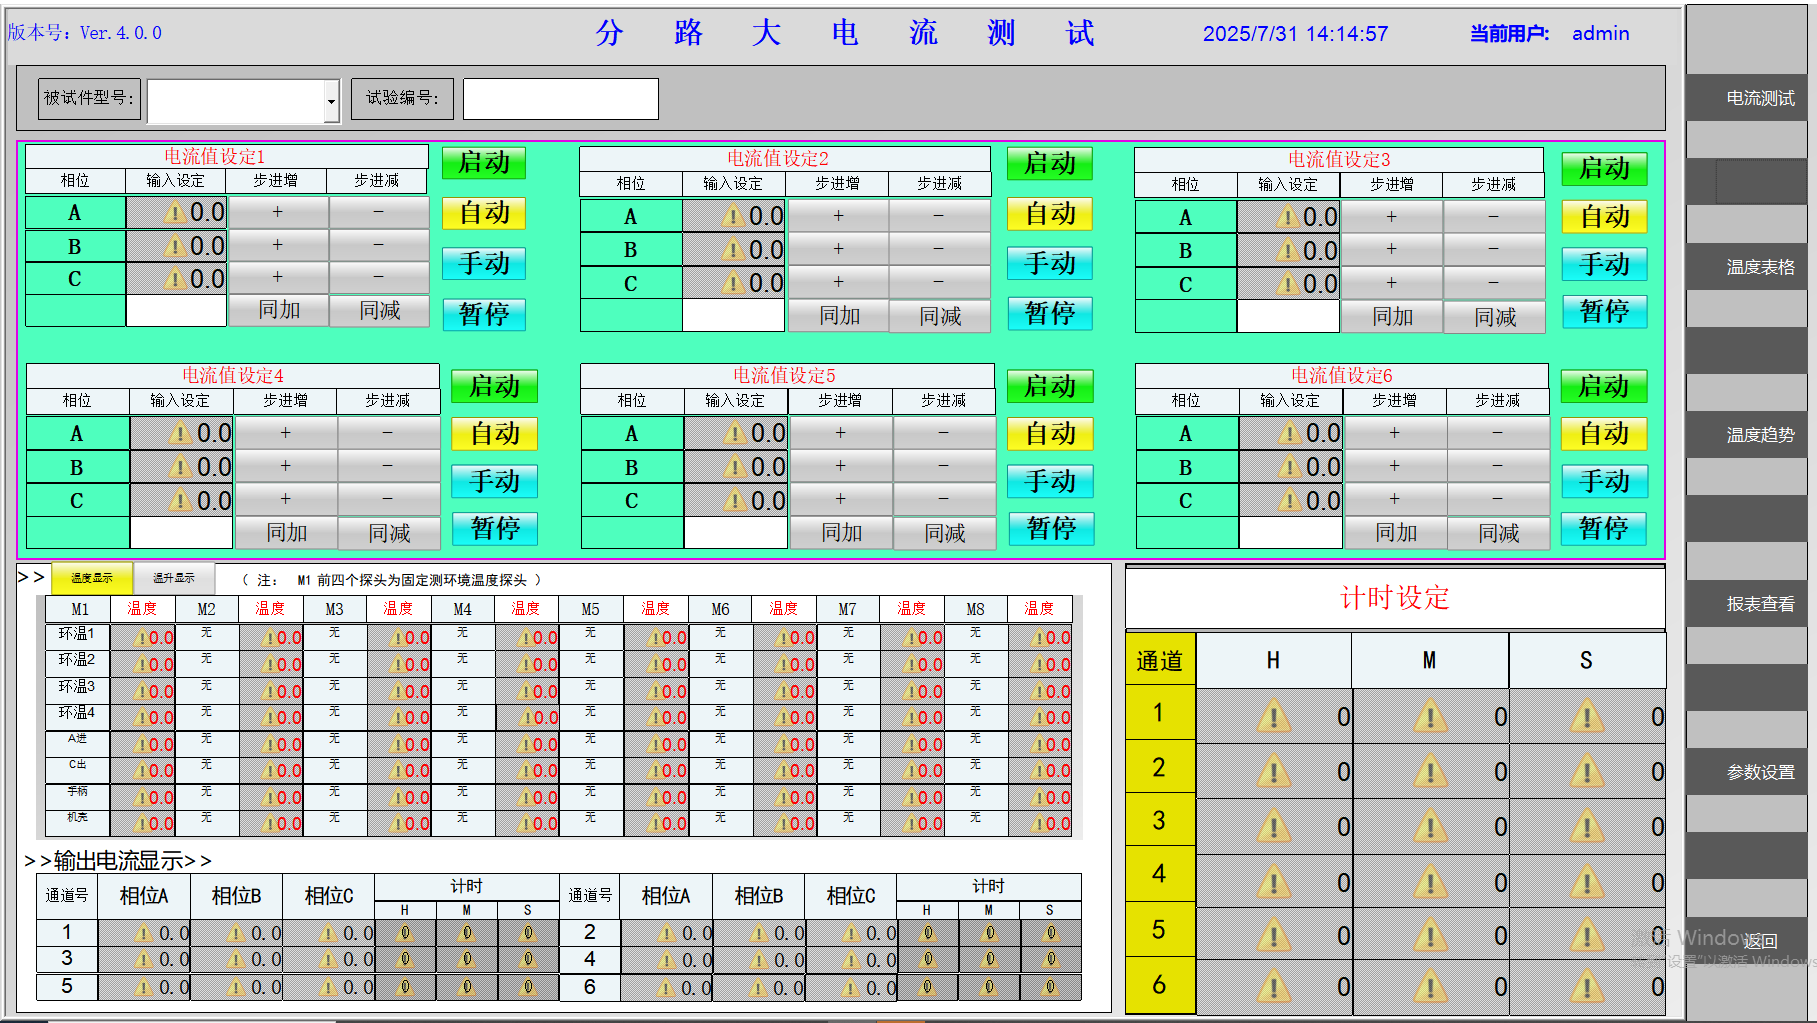Switch 电流值设定1 to 自动 mode

pos(484,213)
